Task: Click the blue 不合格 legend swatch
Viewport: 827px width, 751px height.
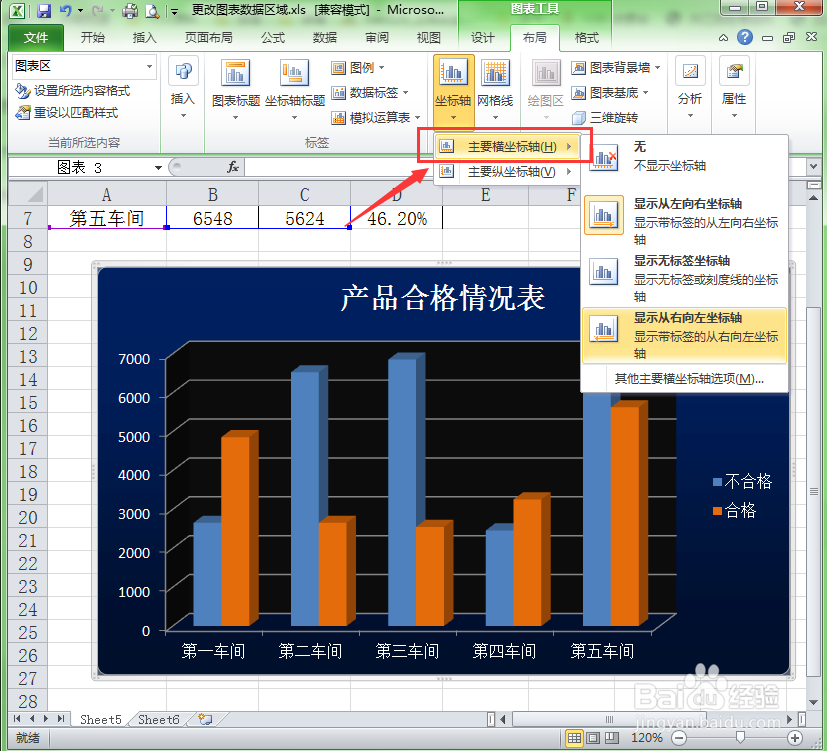Action: click(x=717, y=482)
